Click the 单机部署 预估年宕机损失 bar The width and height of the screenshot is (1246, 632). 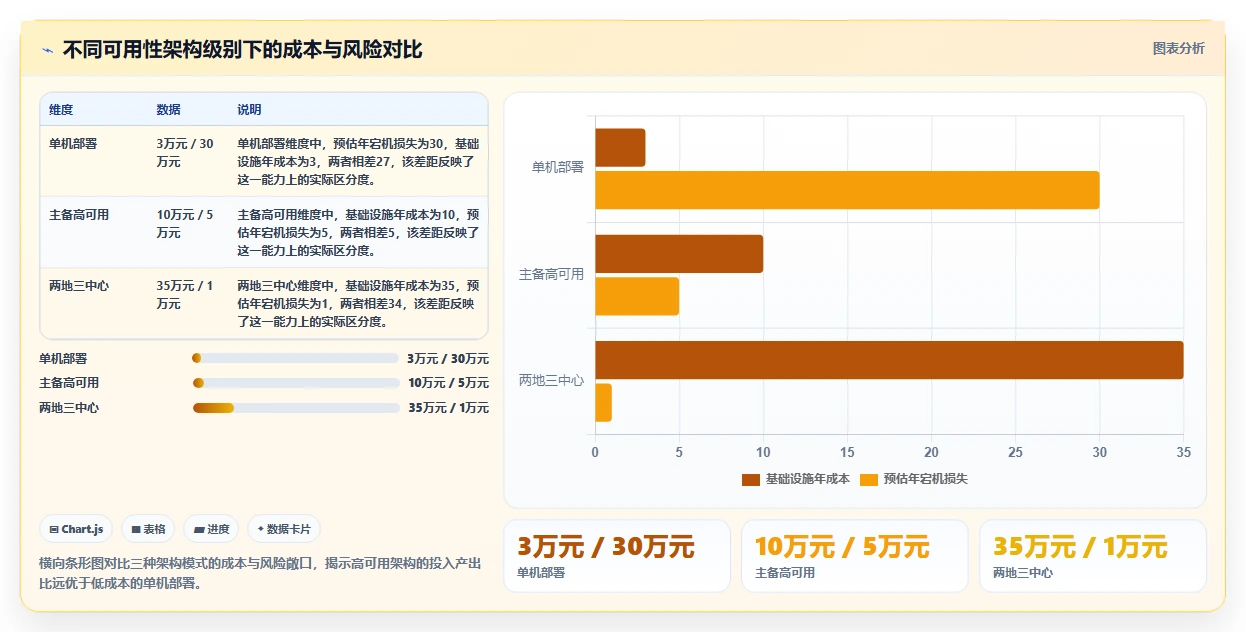847,190
